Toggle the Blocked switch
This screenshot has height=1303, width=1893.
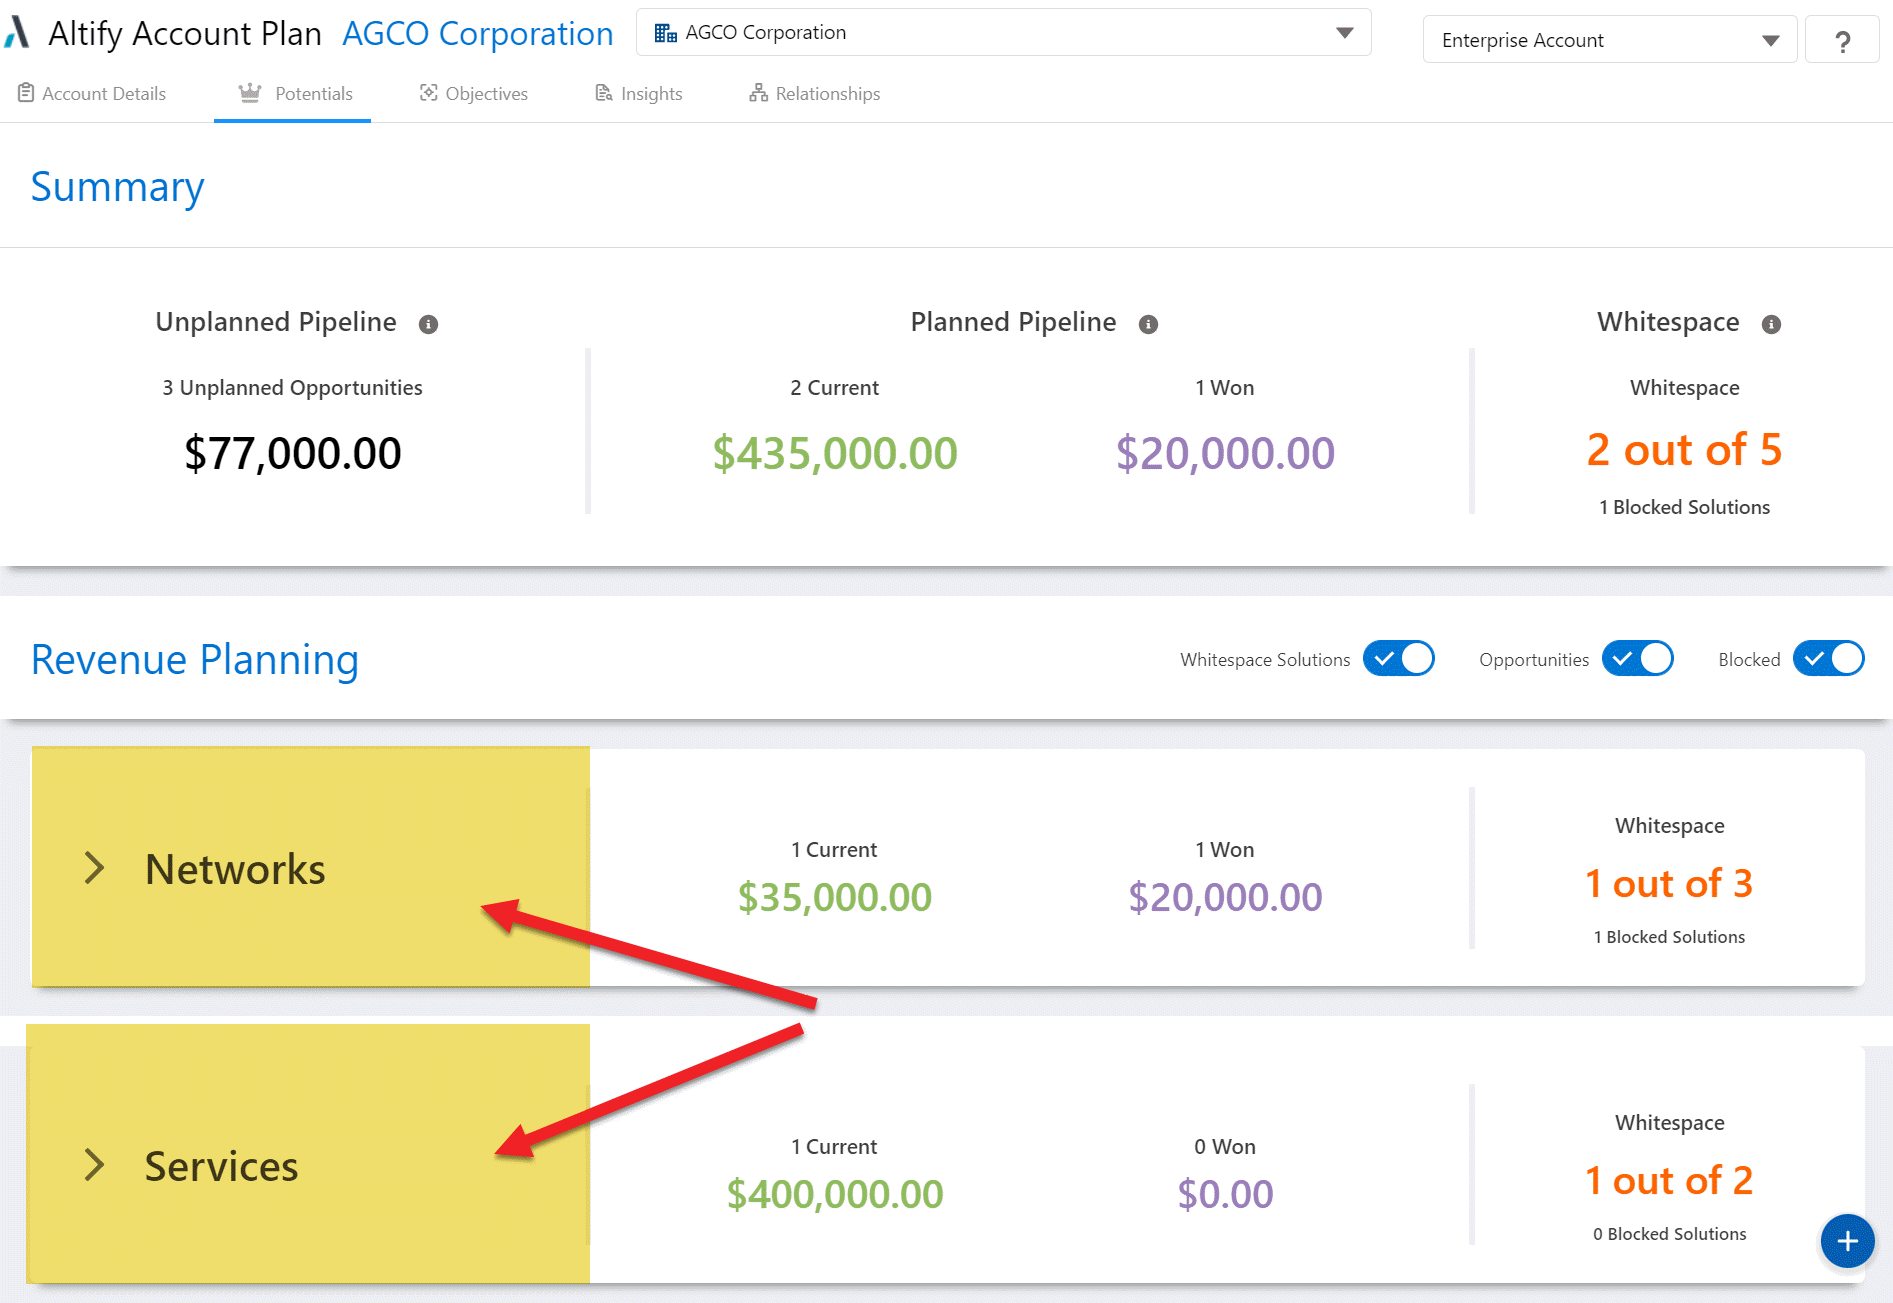(1829, 659)
